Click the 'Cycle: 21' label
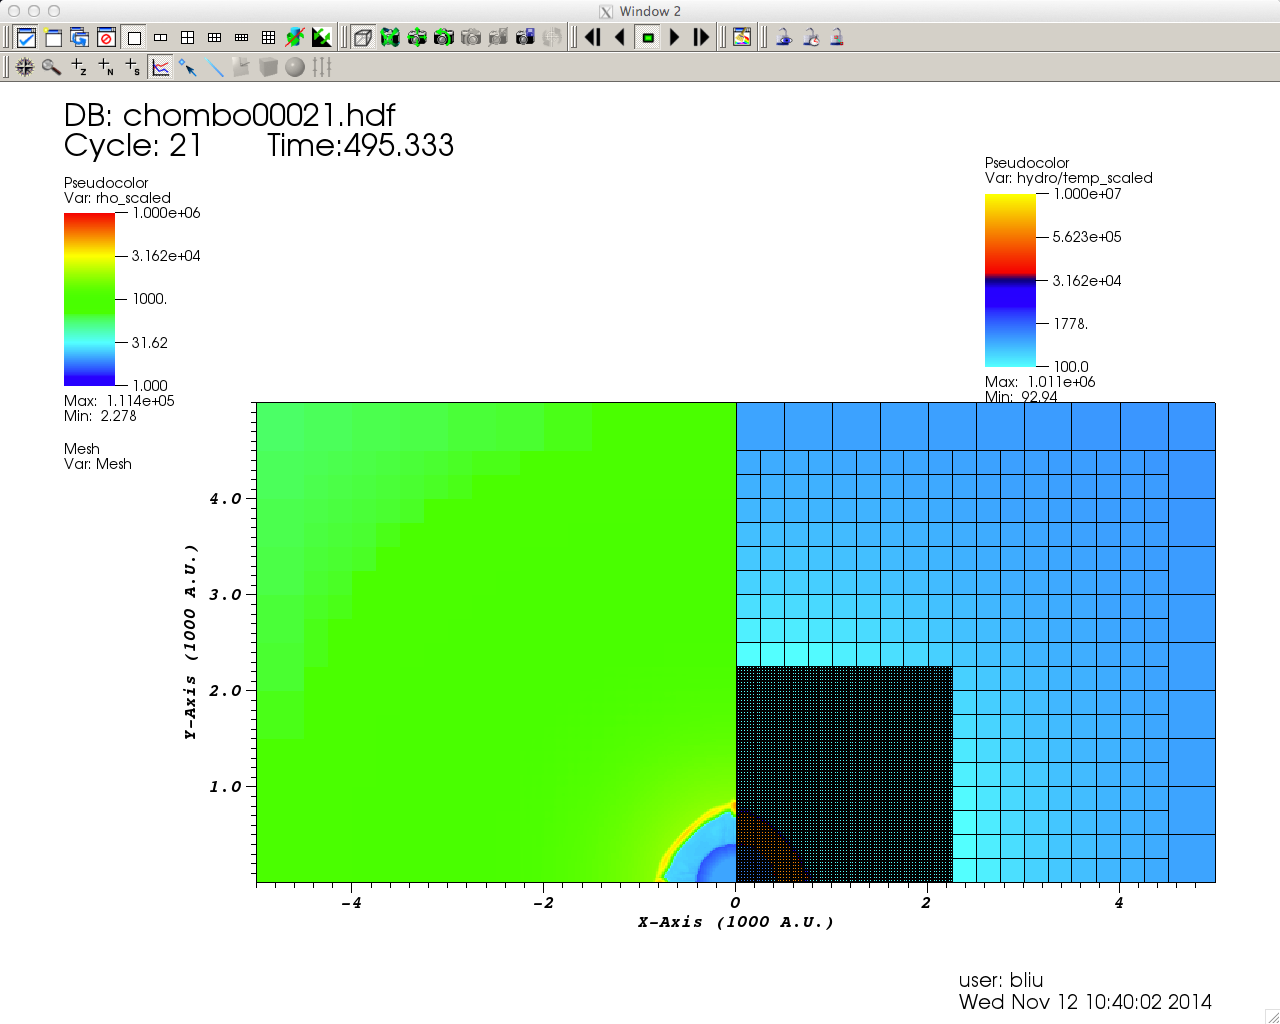Image resolution: width=1280 pixels, height=1024 pixels. click(x=133, y=146)
